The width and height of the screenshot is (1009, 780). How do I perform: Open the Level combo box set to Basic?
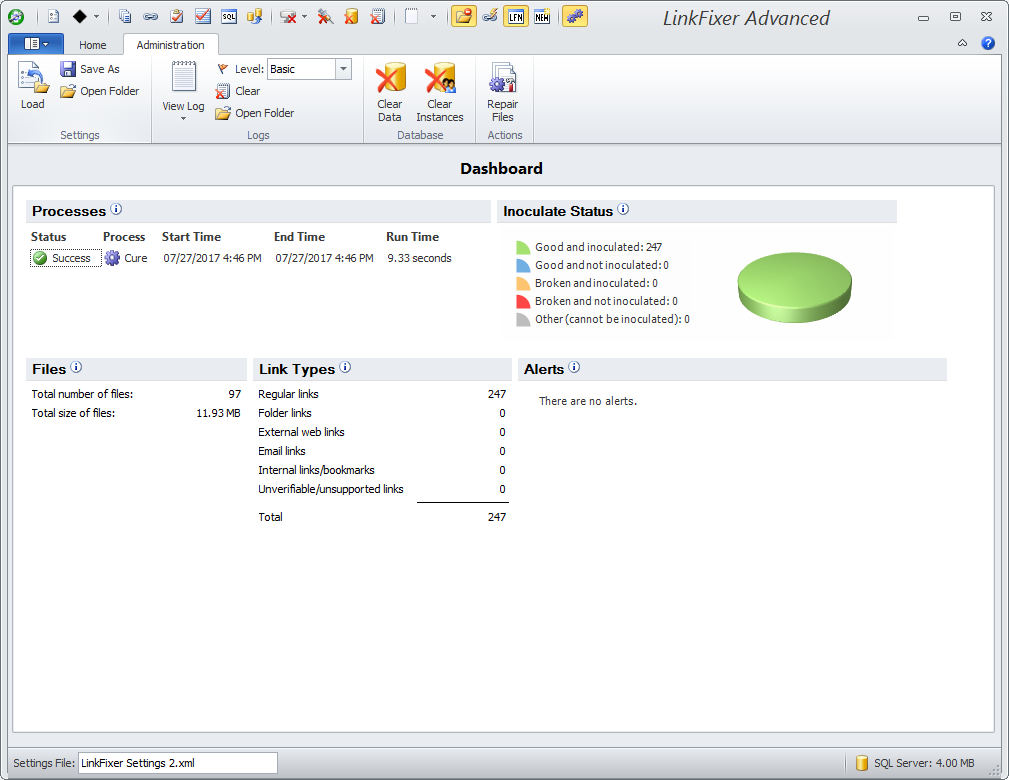(310, 69)
